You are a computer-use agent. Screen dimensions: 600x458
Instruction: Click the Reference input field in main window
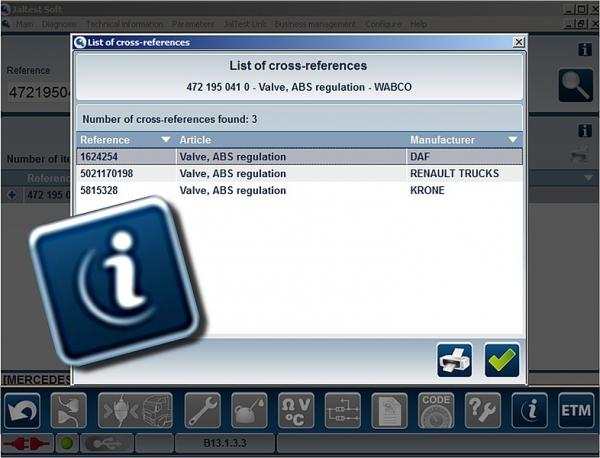coord(39,93)
